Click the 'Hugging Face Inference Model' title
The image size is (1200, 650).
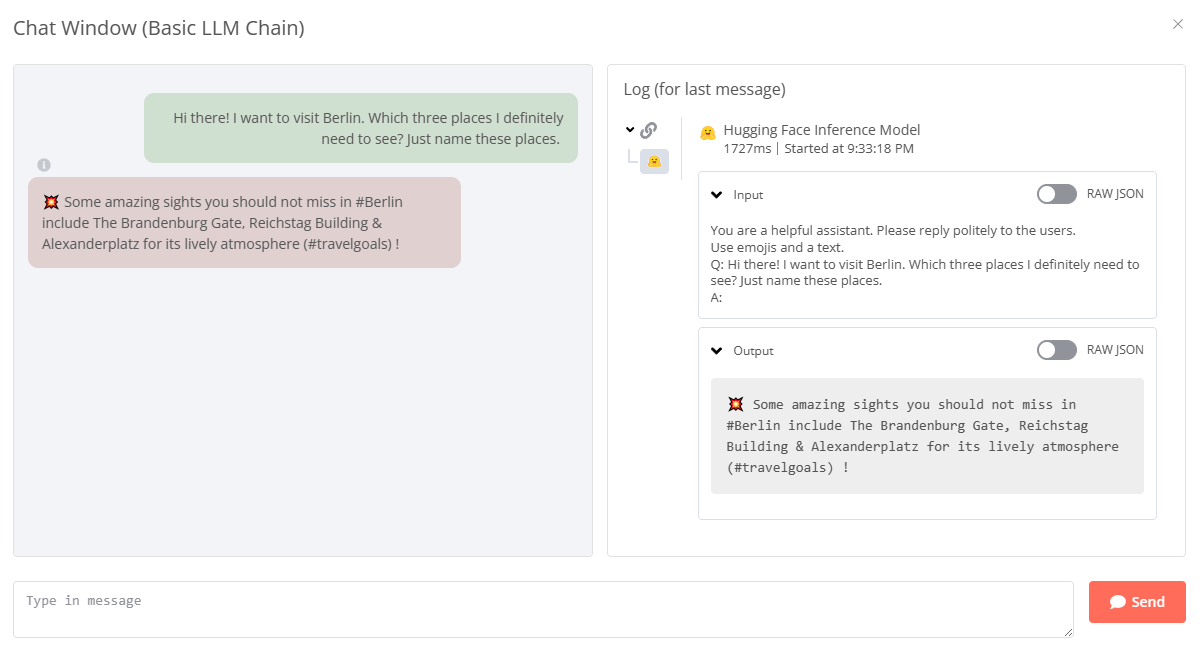click(821, 130)
